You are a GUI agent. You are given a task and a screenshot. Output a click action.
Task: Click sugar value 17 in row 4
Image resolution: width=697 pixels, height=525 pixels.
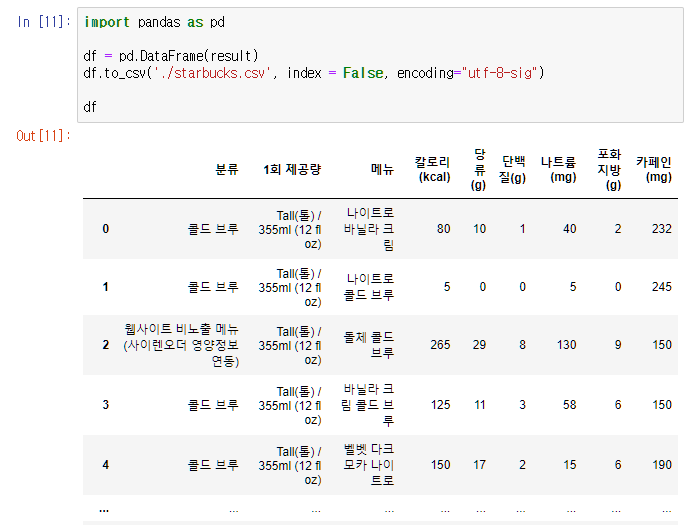click(x=480, y=465)
